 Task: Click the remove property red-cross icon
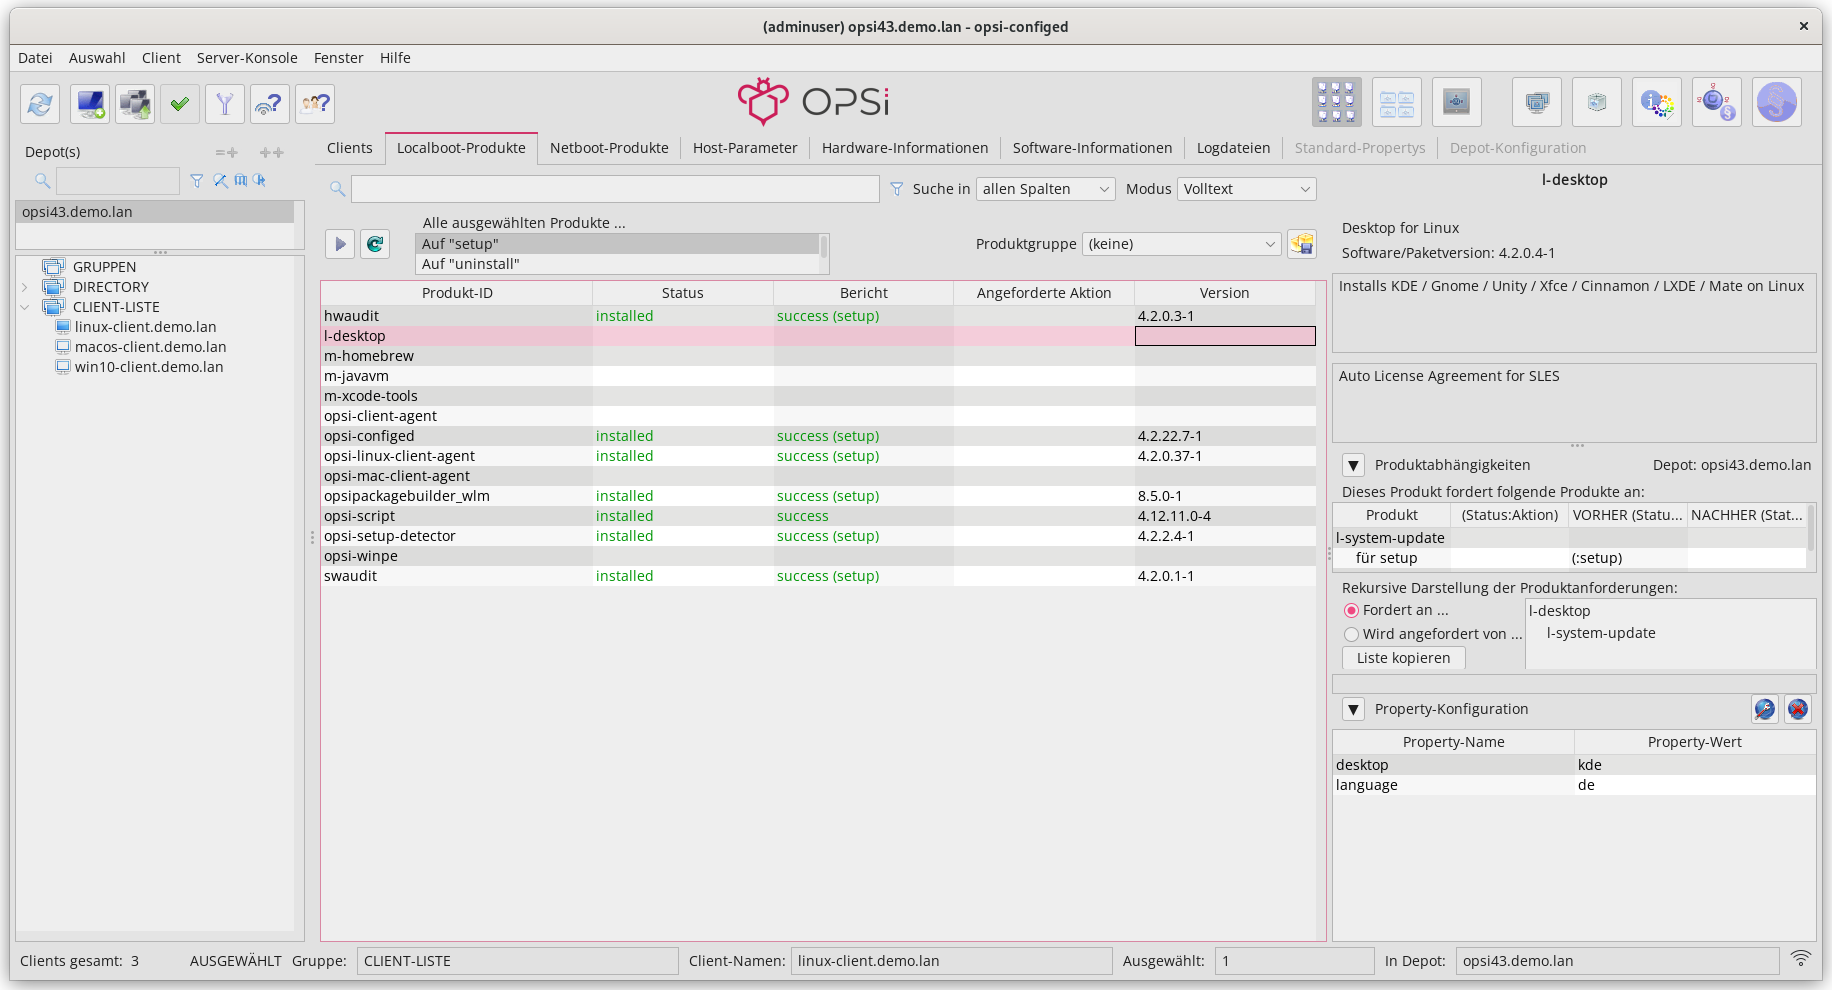point(1798,709)
